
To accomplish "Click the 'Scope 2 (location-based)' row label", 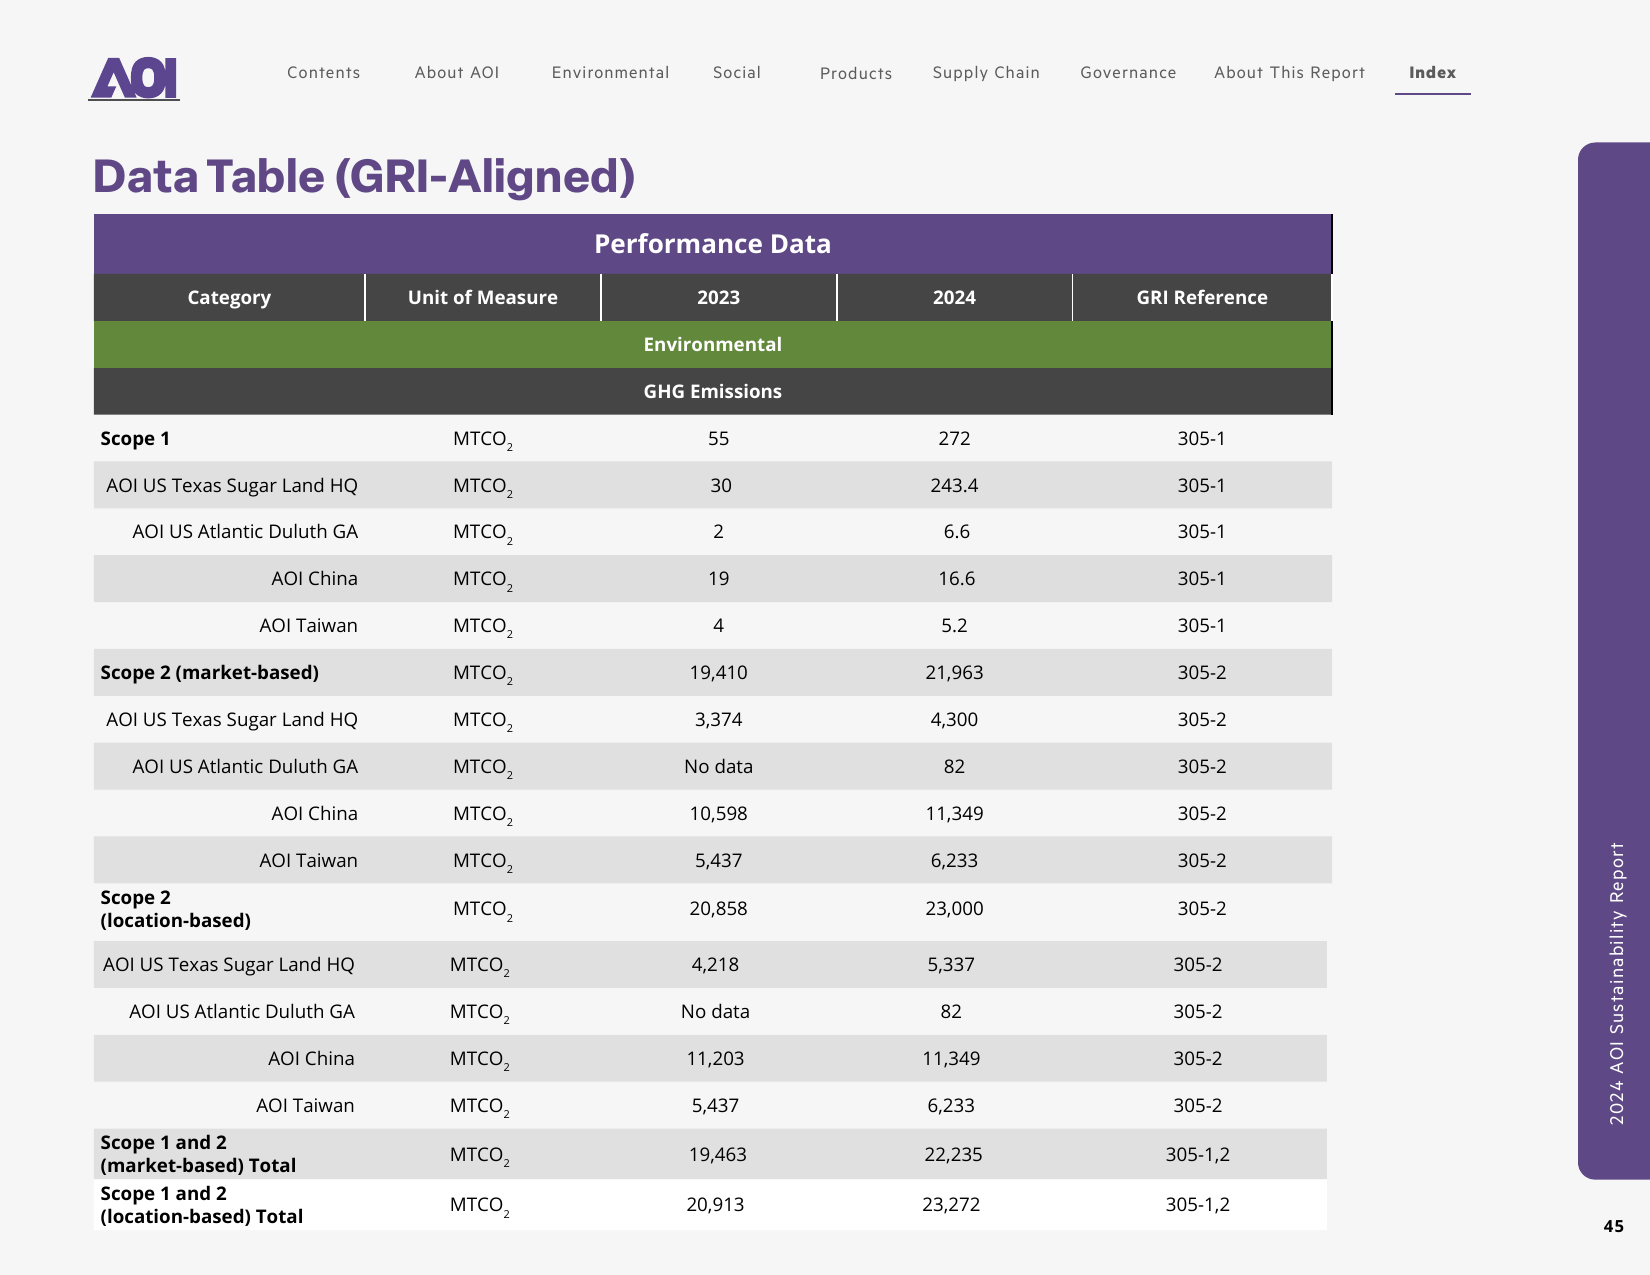I will pos(175,909).
